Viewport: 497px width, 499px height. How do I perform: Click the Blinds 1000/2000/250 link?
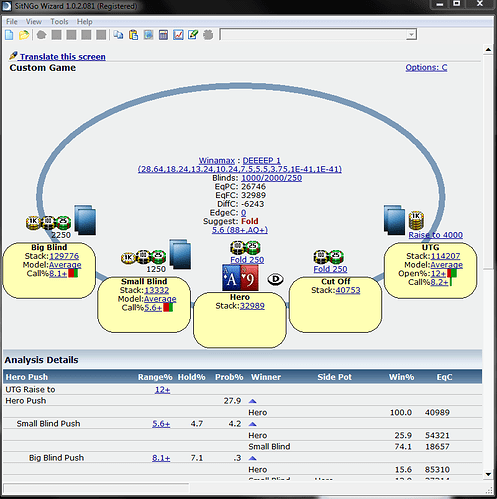pyautogui.click(x=271, y=178)
